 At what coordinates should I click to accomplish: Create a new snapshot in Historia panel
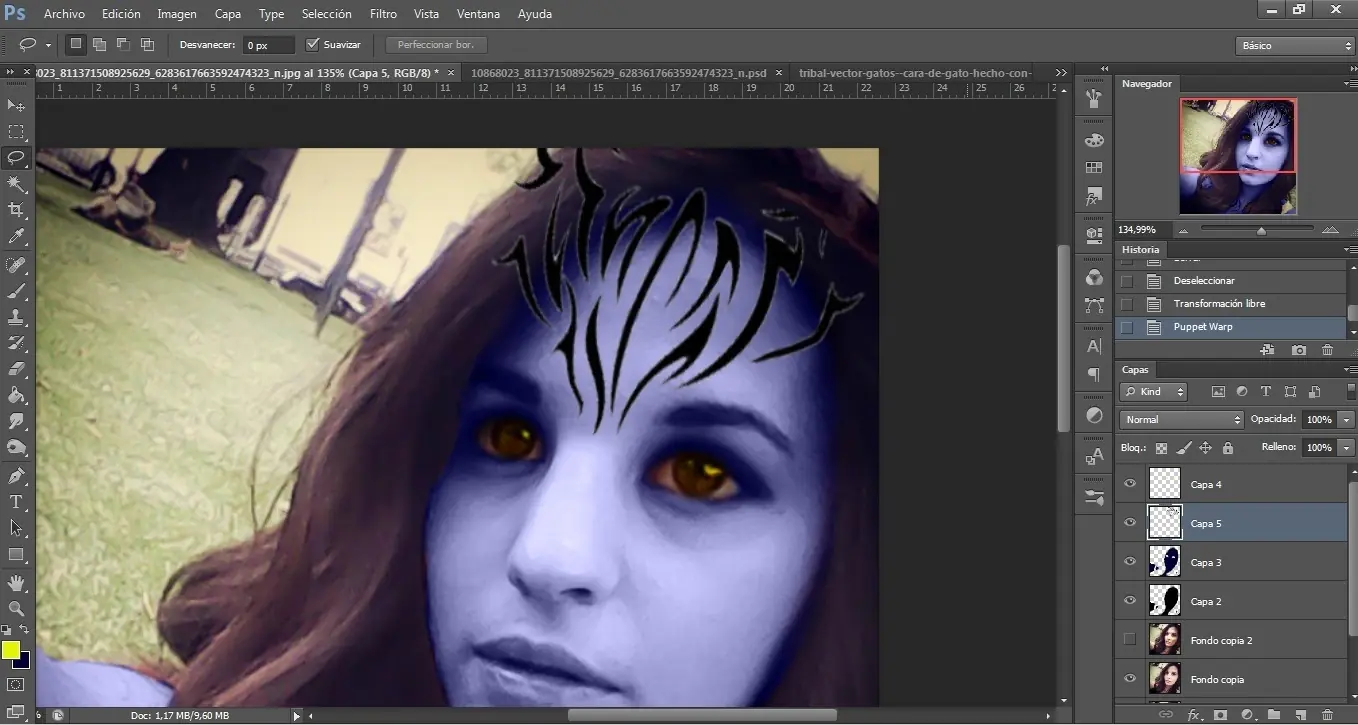(x=1298, y=350)
